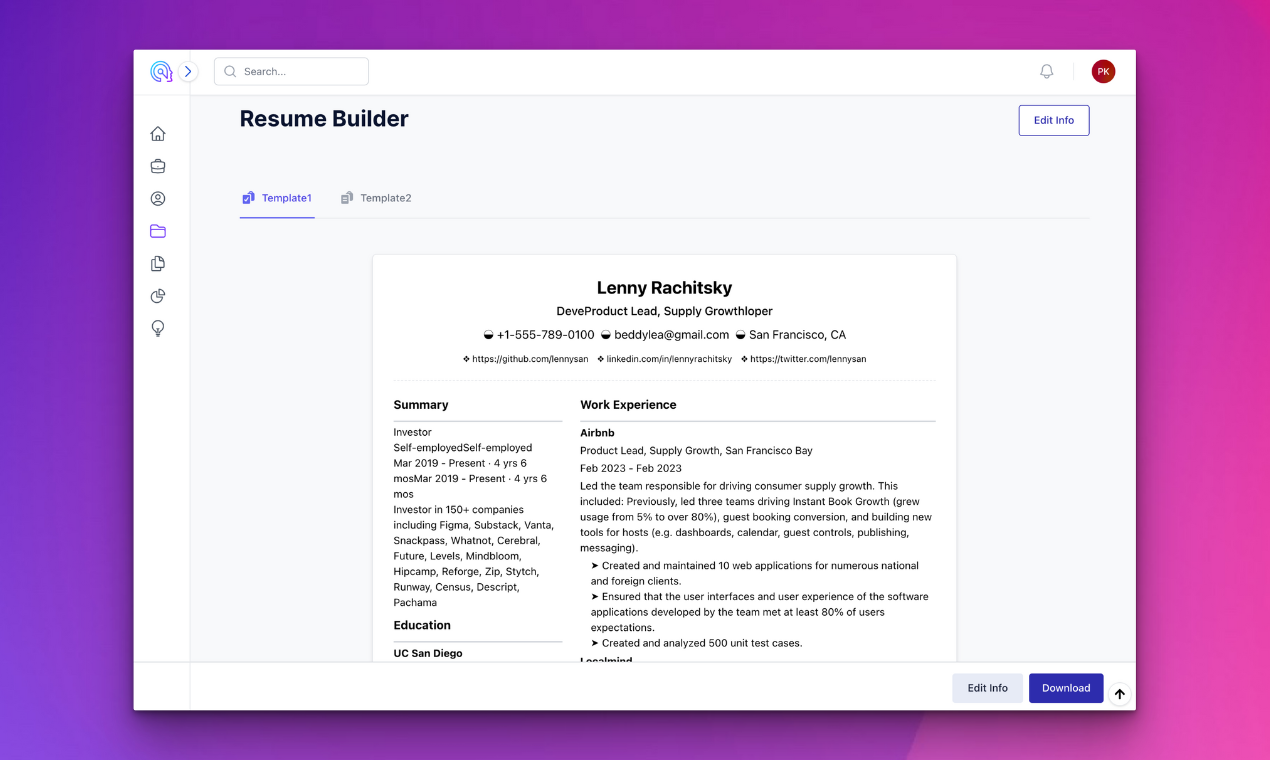Click the scroll-to-top arrow button
This screenshot has width=1270, height=760.
(x=1120, y=694)
